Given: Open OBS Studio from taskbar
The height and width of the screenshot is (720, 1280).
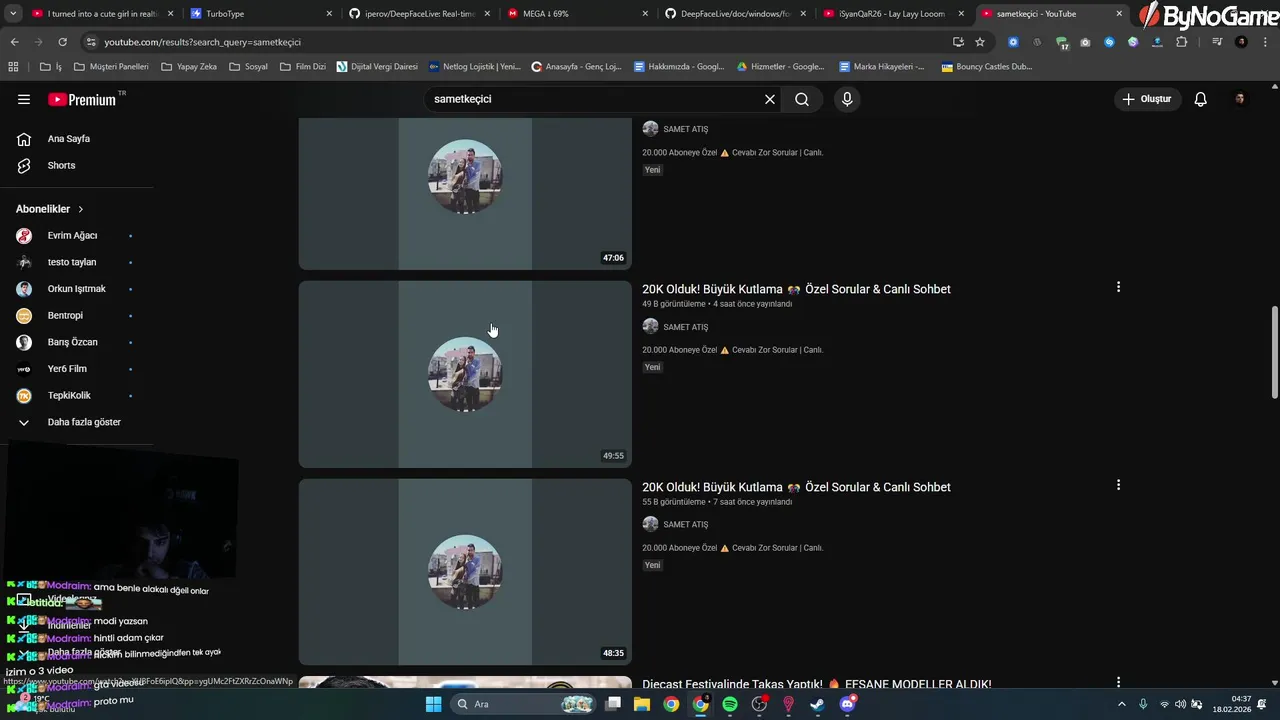Looking at the screenshot, I should pos(760,704).
